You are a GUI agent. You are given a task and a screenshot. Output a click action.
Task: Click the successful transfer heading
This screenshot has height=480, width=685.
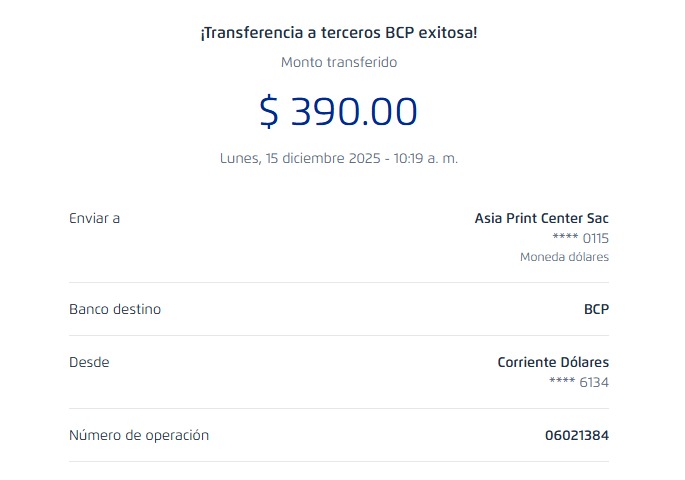point(339,33)
